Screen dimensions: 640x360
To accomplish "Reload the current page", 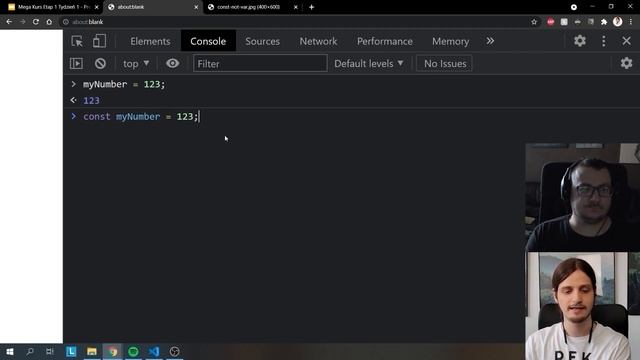I will pos(36,22).
